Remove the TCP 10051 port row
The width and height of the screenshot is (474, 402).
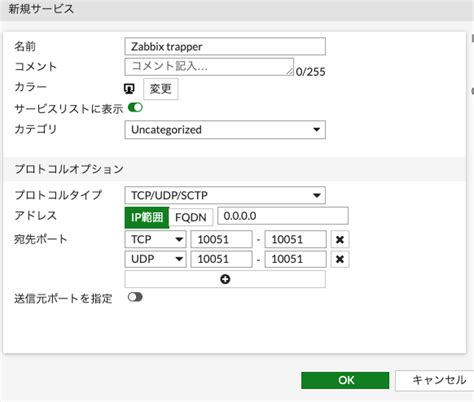coord(340,239)
